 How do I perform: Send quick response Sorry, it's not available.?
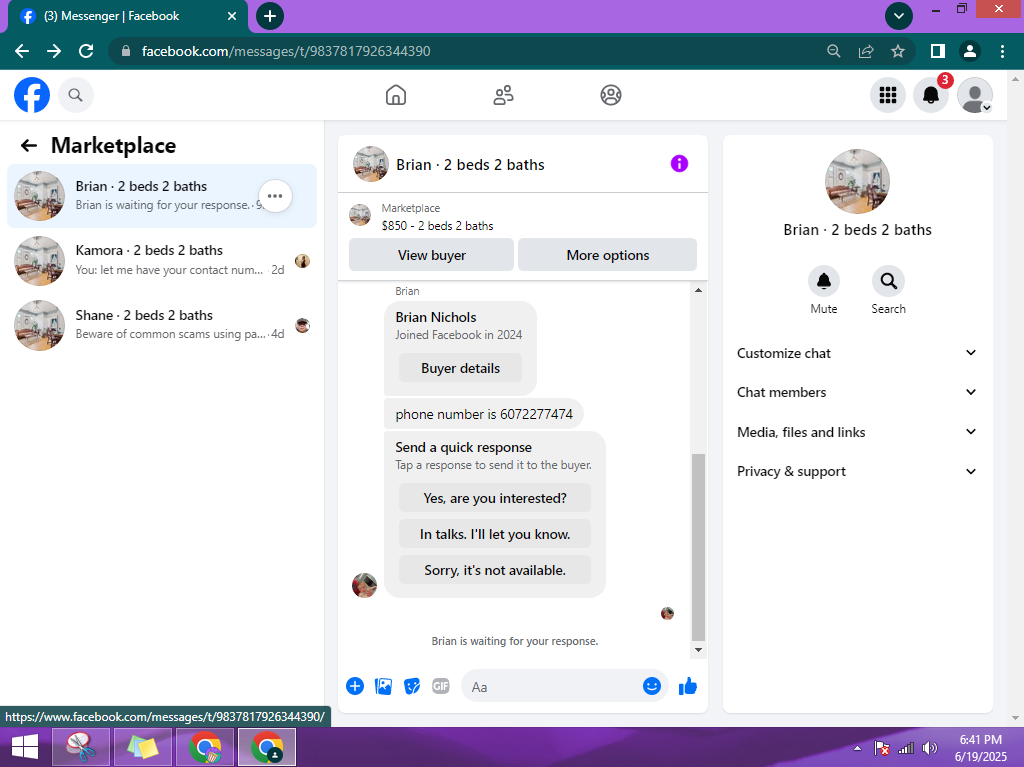tap(495, 570)
